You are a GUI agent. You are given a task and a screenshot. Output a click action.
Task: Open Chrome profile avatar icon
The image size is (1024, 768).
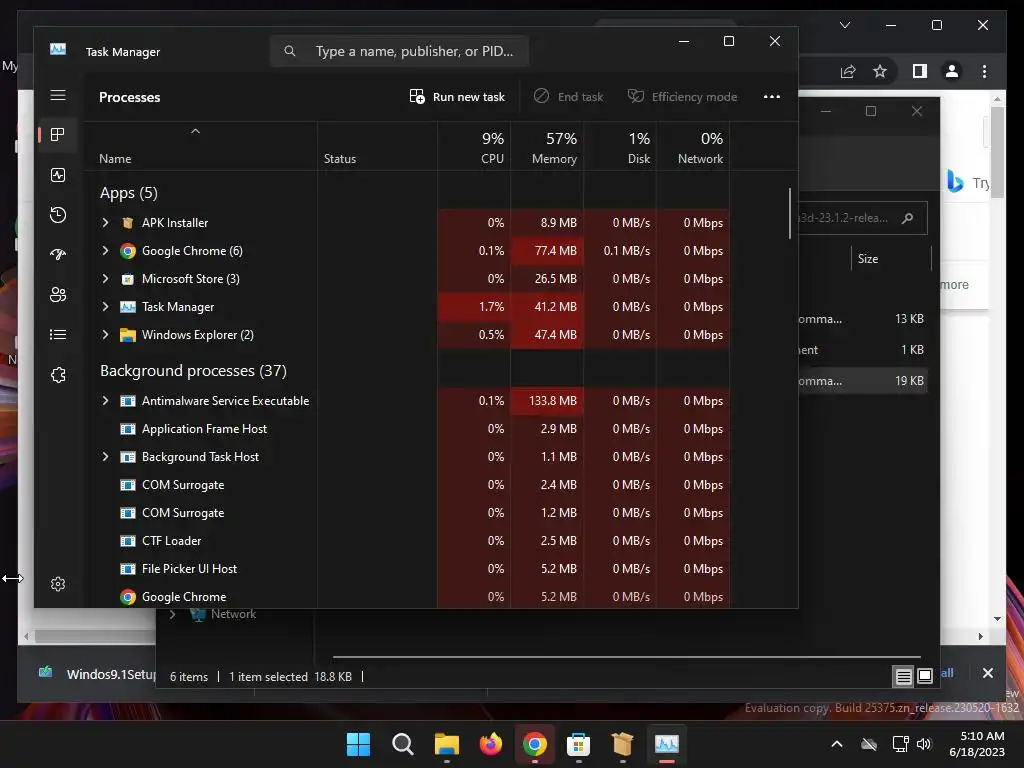tap(952, 71)
